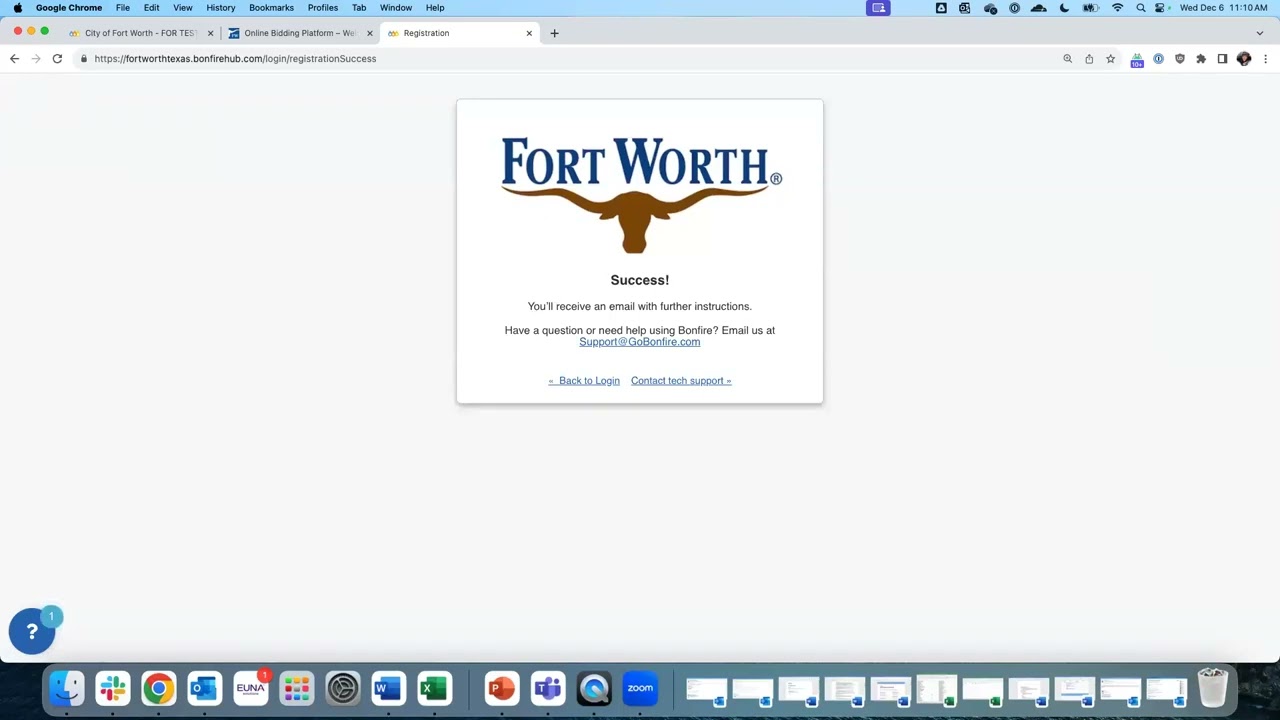This screenshot has height=720, width=1280.
Task: Open Microsoft Teams from the Dock
Action: [548, 688]
